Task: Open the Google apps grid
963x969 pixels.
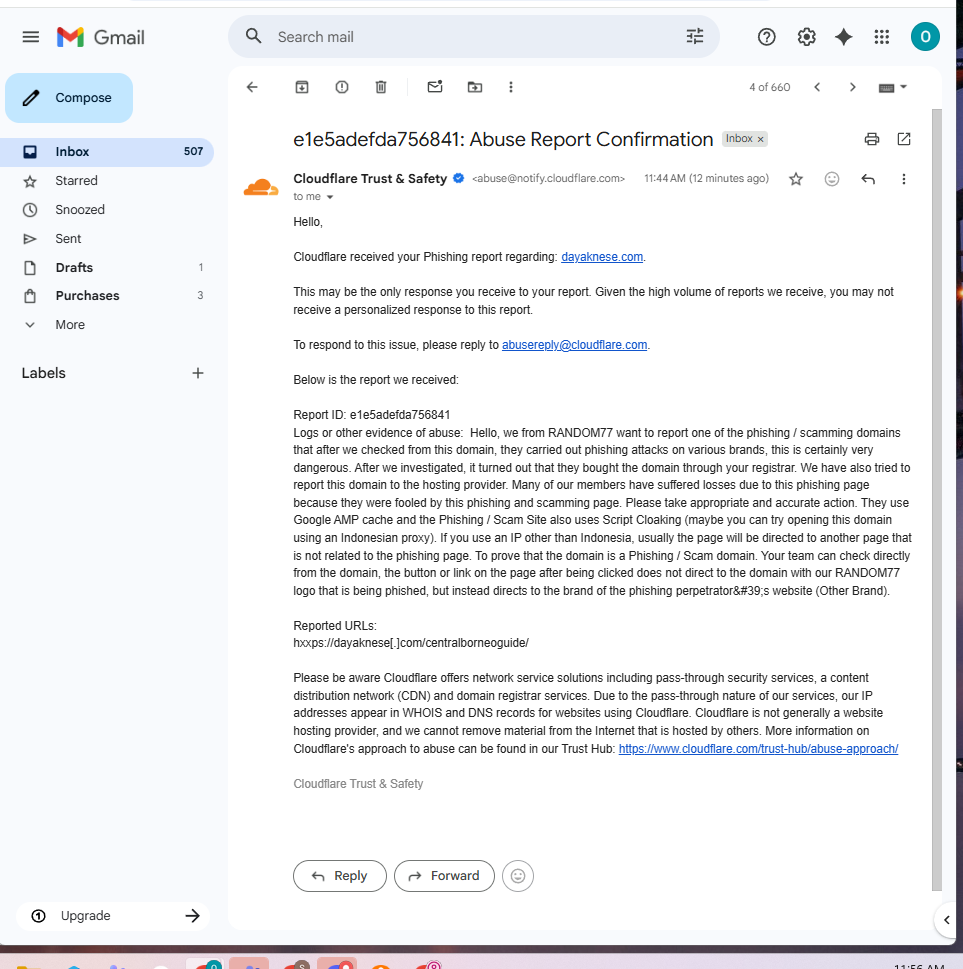Action: click(882, 37)
